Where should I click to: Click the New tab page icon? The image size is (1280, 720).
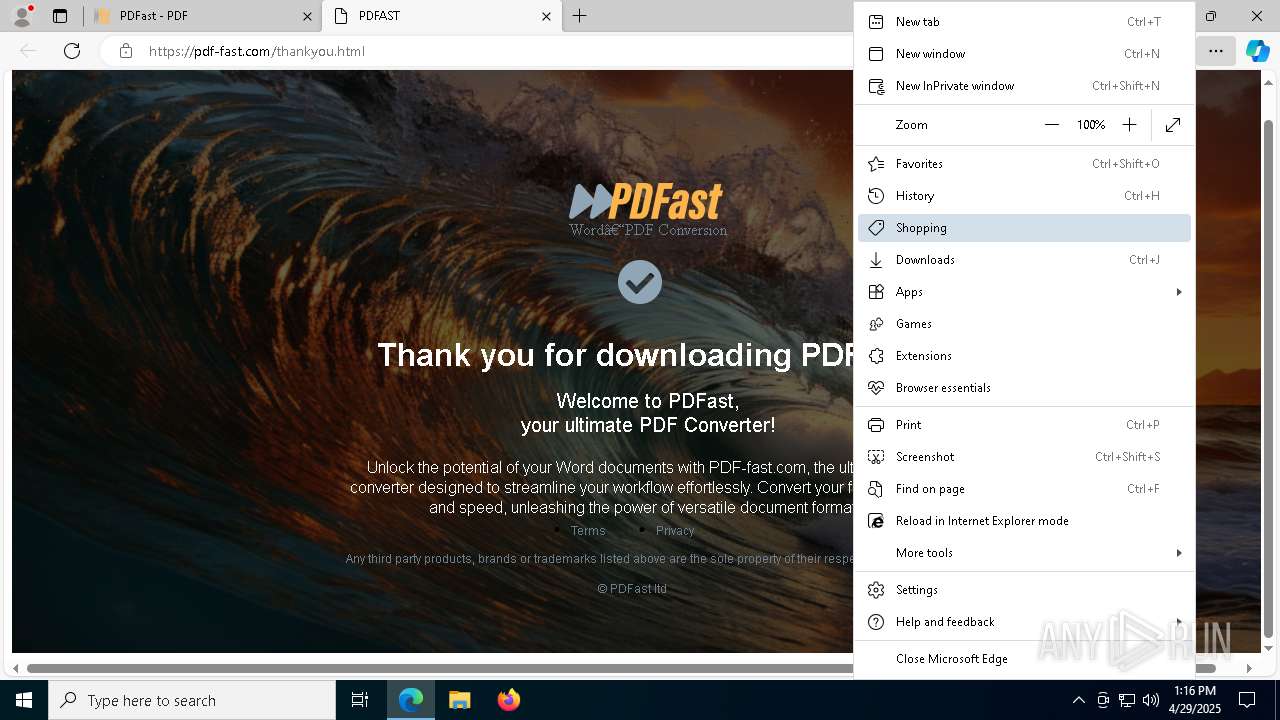876,22
